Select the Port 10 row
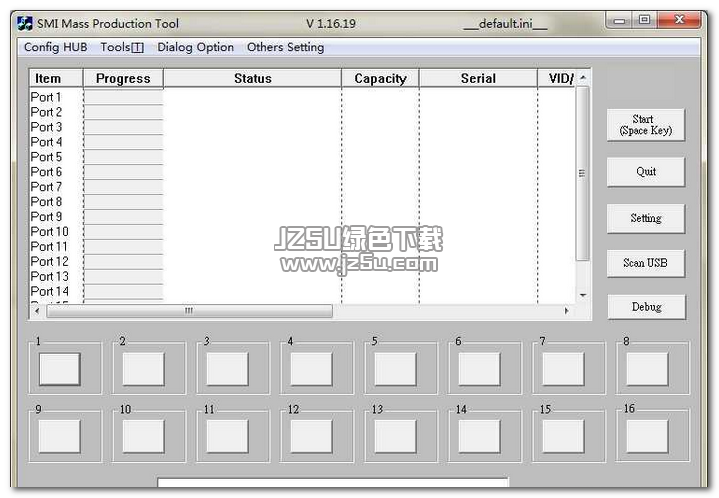Image resolution: width=719 pixels, height=498 pixels. coord(302,232)
